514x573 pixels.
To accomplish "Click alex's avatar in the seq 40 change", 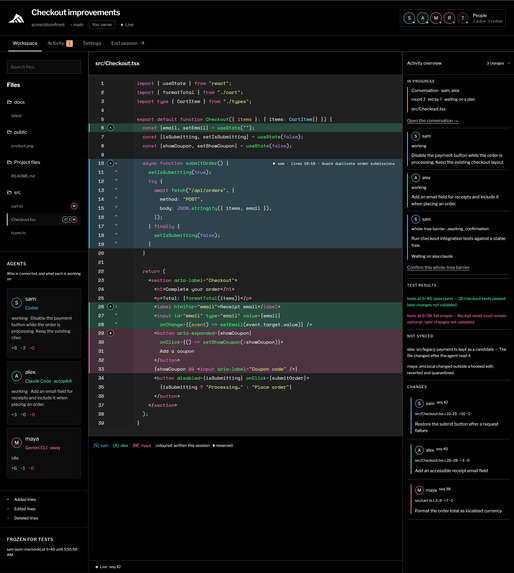I will [419, 450].
